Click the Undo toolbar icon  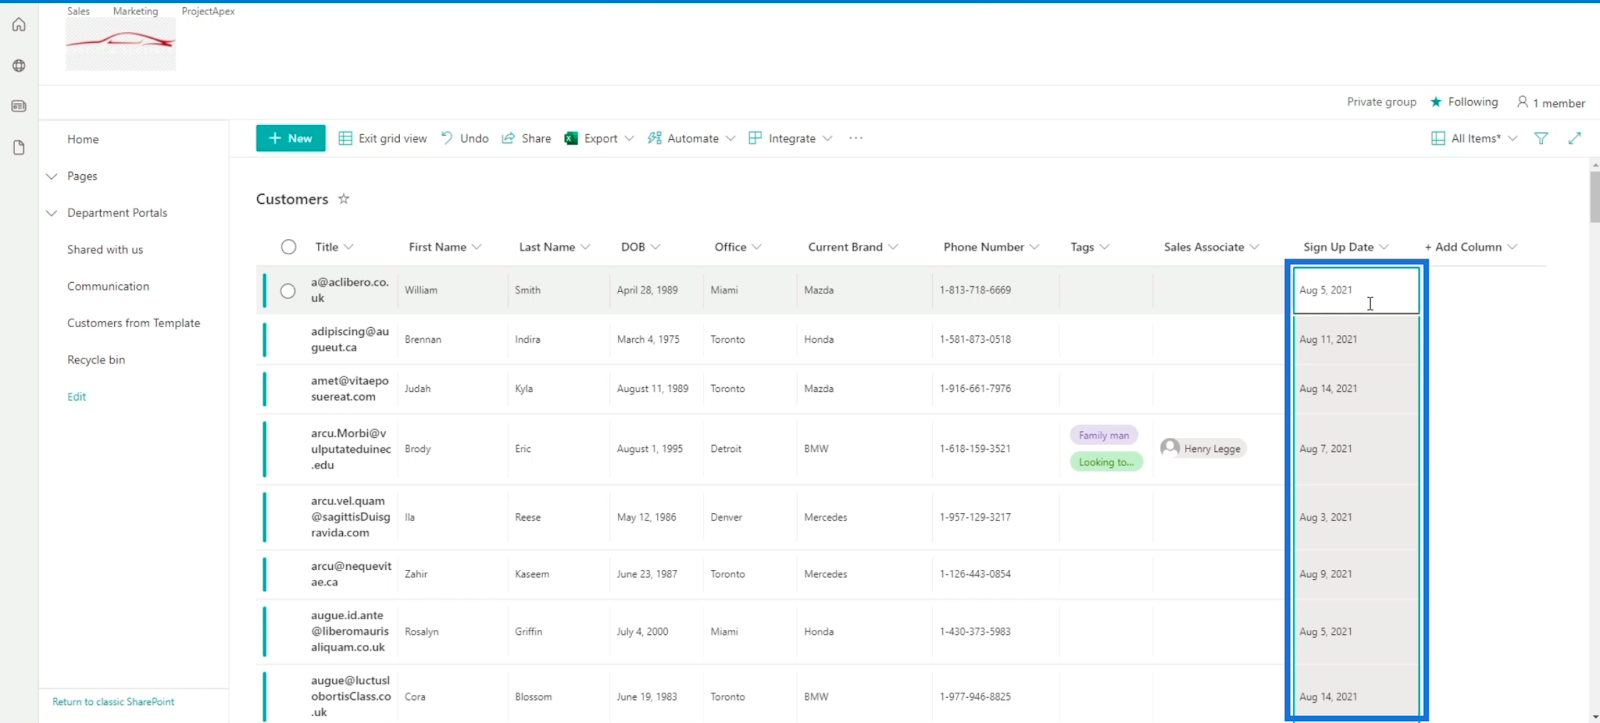pyautogui.click(x=447, y=138)
